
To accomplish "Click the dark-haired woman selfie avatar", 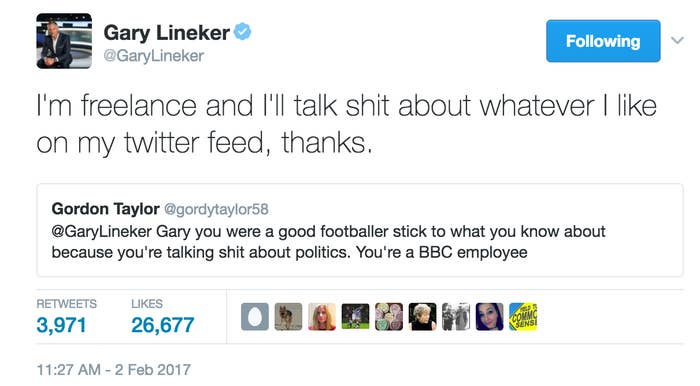I will point(489,317).
